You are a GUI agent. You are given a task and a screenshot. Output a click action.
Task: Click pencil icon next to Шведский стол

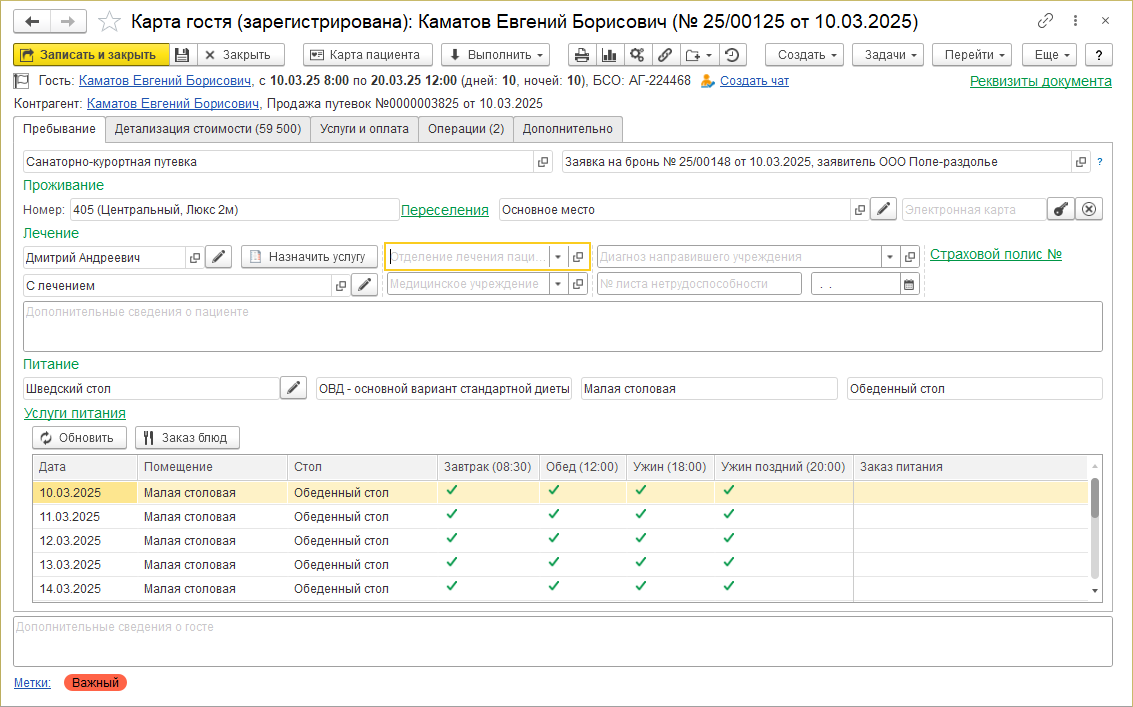pyautogui.click(x=293, y=388)
